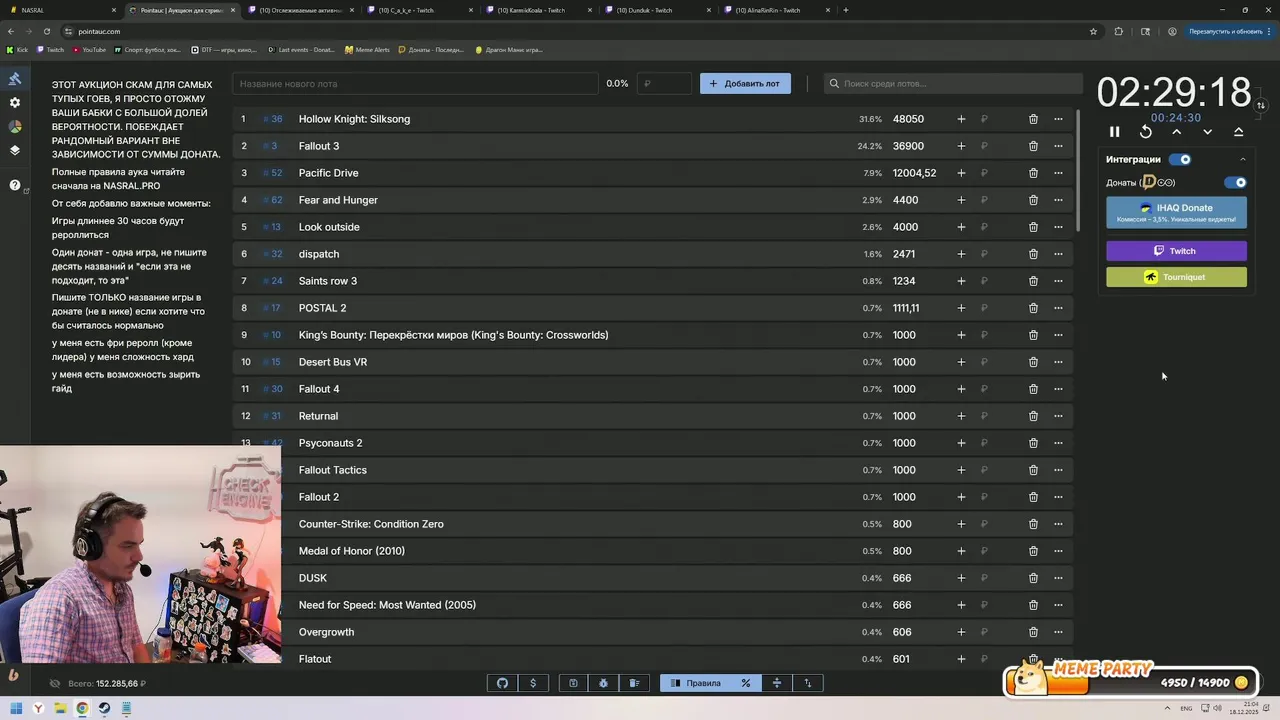Image resolution: width=1280 pixels, height=720 pixels.
Task: Open the layers icon in left sidebar
Action: click(x=15, y=151)
